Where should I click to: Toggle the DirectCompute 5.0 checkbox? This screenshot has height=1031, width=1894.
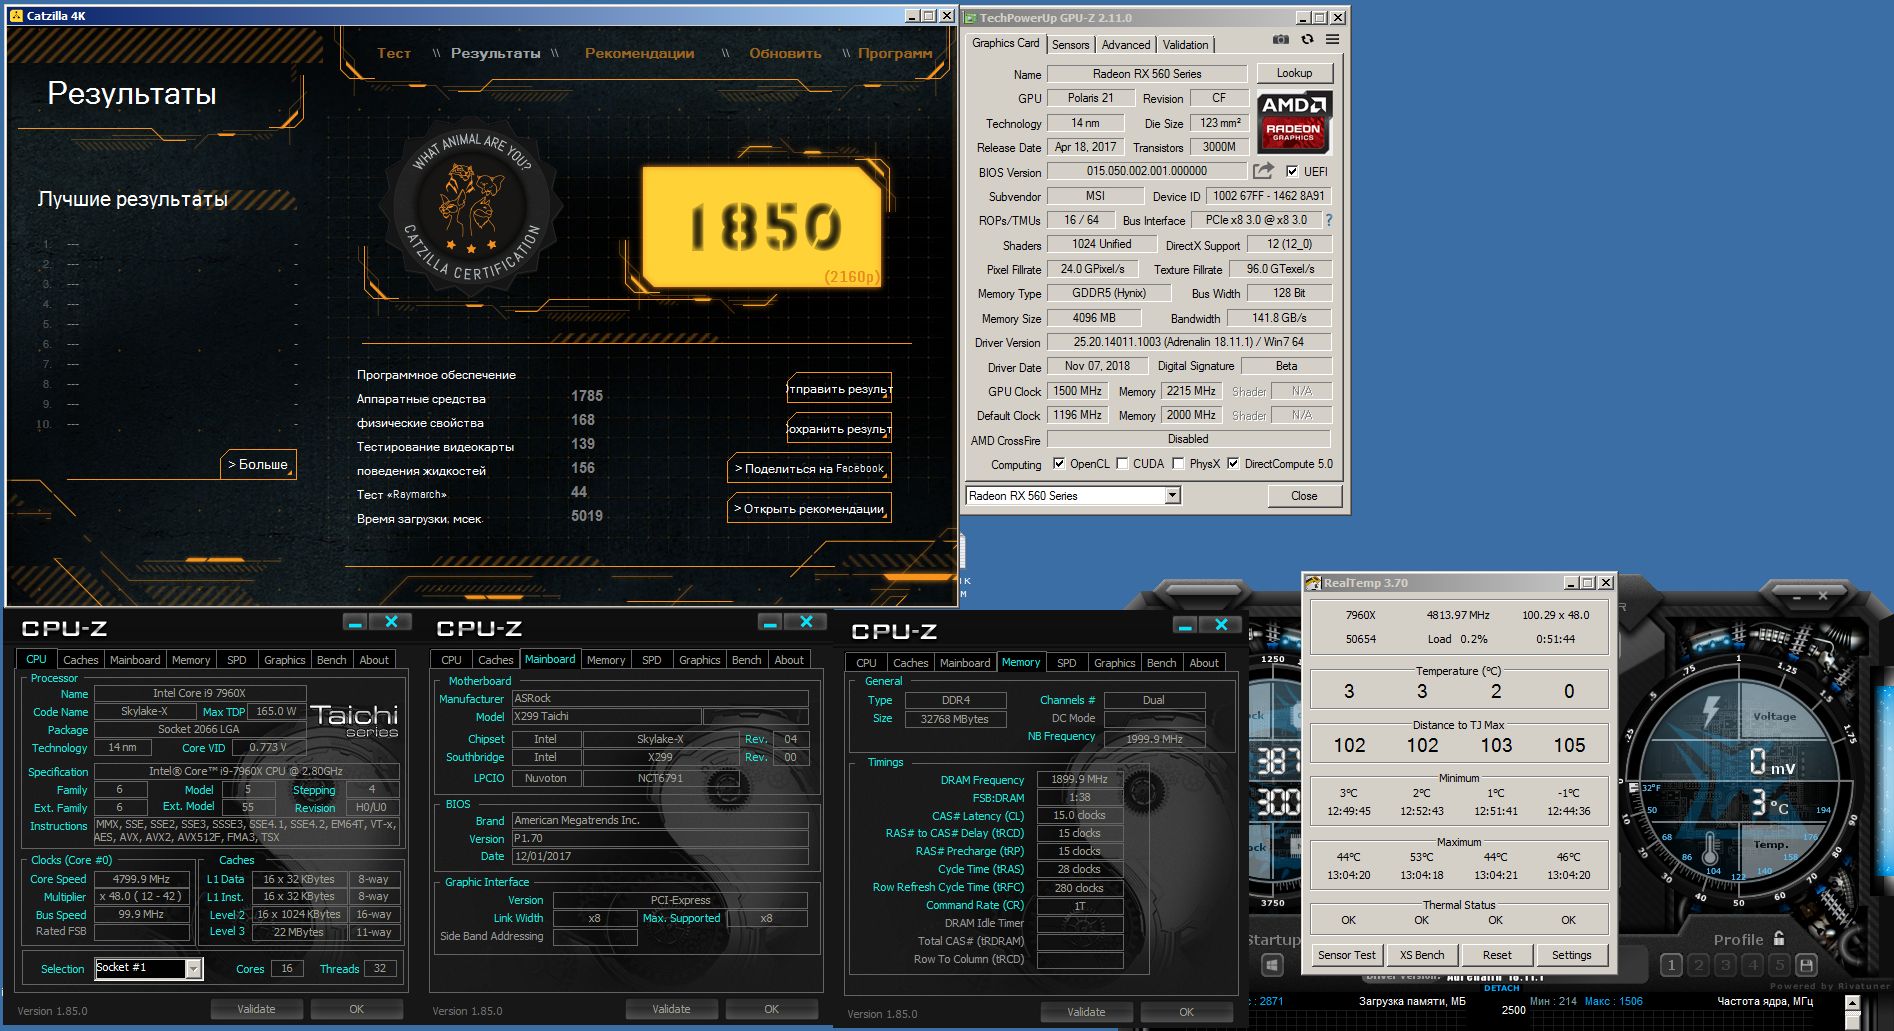pos(1233,463)
